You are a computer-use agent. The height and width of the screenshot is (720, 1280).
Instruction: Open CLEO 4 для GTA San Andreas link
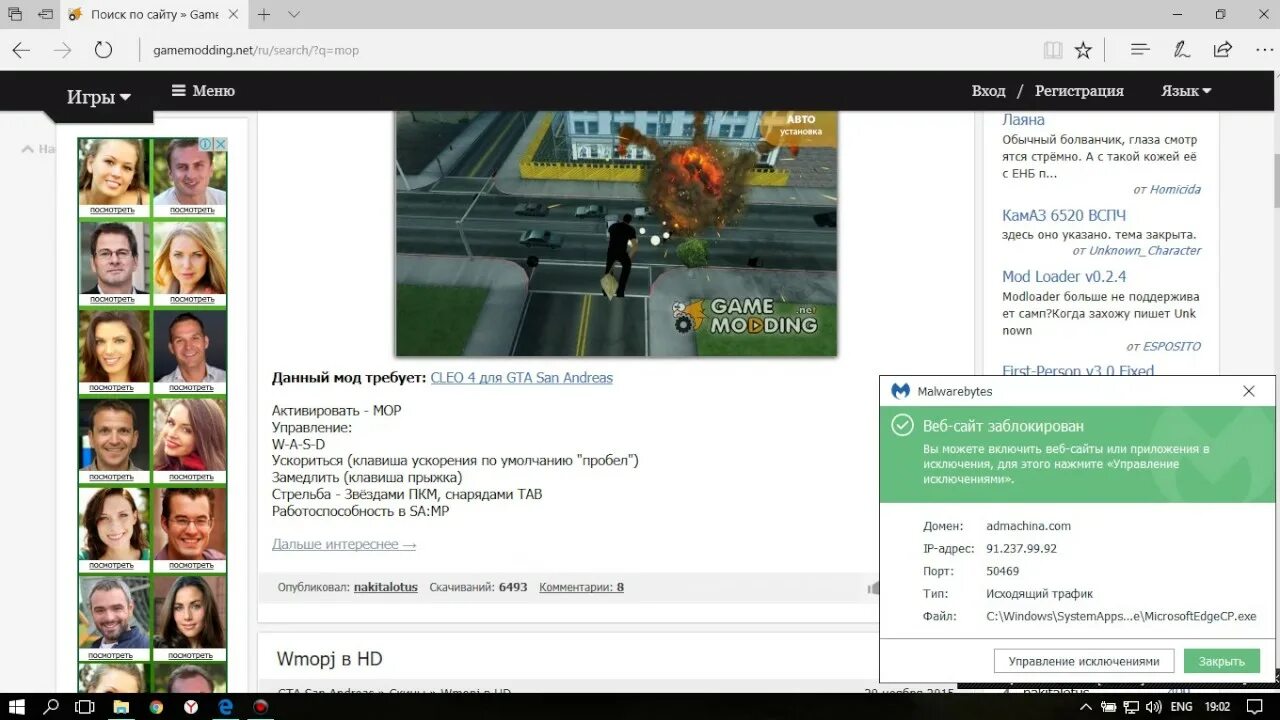coord(521,378)
